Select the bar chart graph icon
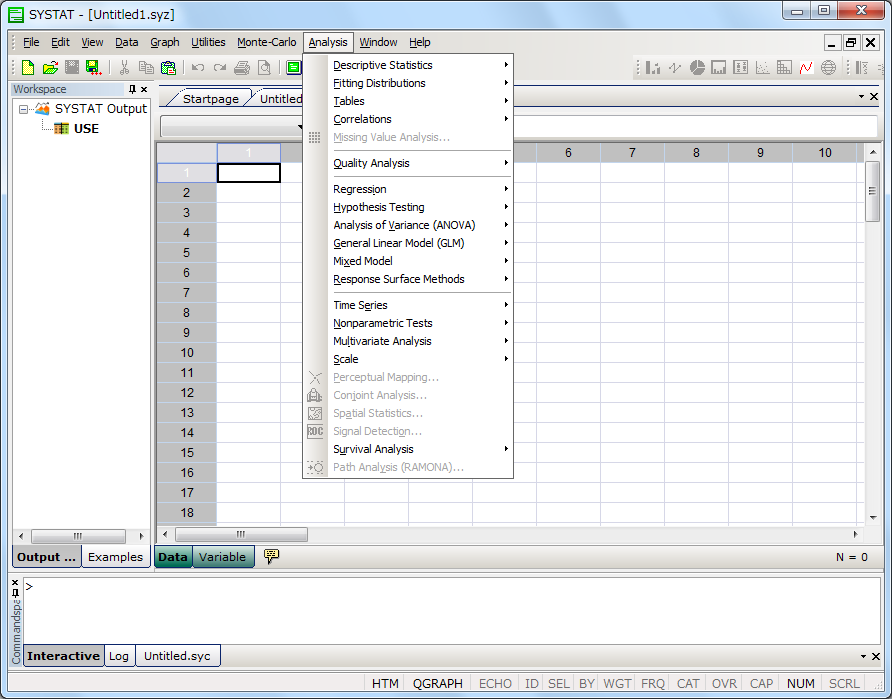Image resolution: width=892 pixels, height=699 pixels. (x=653, y=68)
